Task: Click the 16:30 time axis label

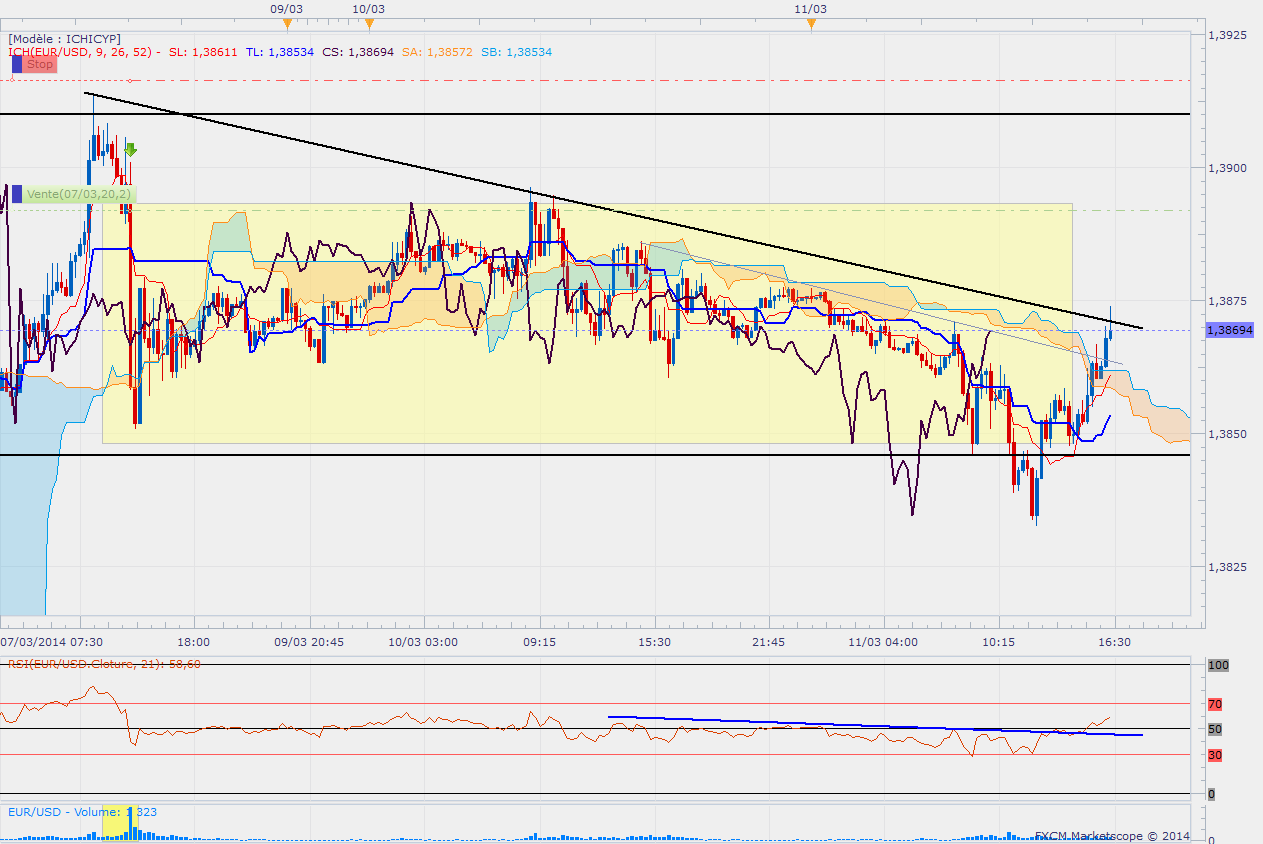Action: pos(1114,642)
